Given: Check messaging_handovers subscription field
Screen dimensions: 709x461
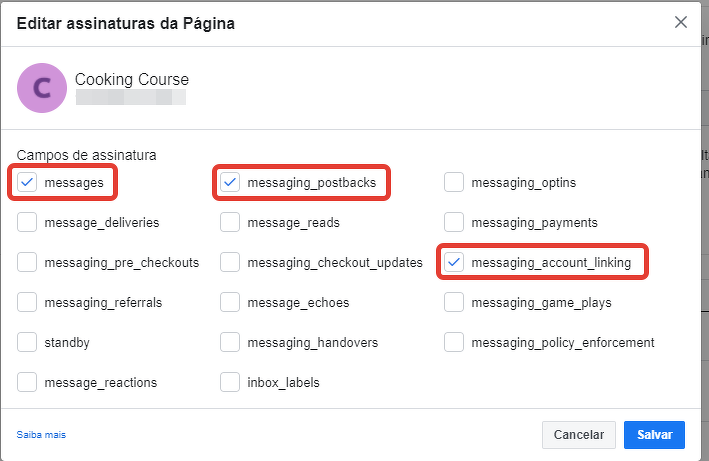Looking at the screenshot, I should coord(230,342).
